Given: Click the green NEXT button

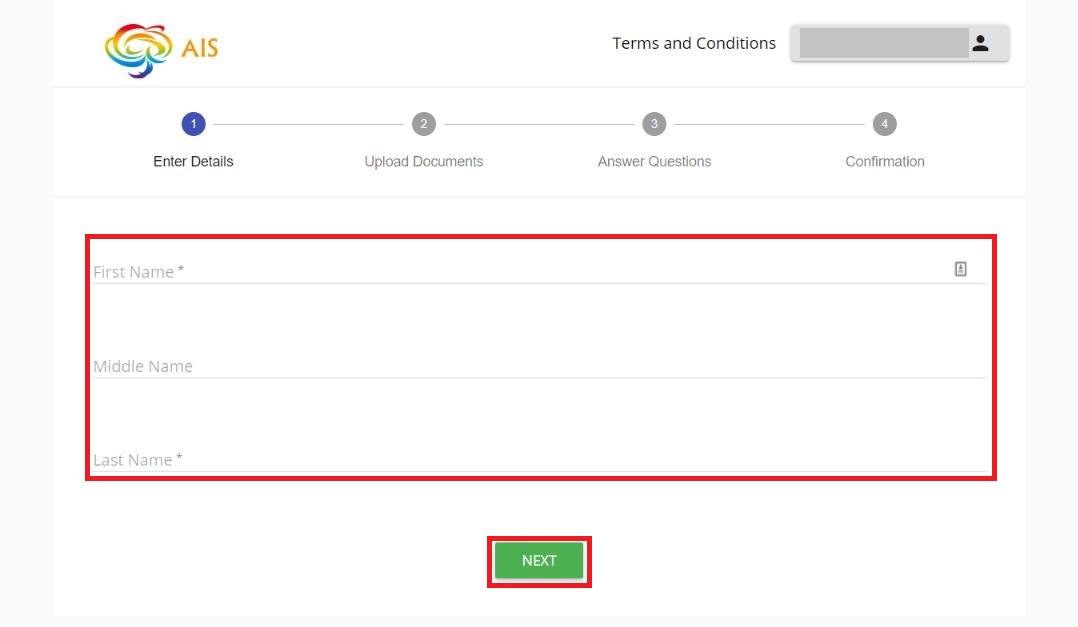Looking at the screenshot, I should point(539,560).
